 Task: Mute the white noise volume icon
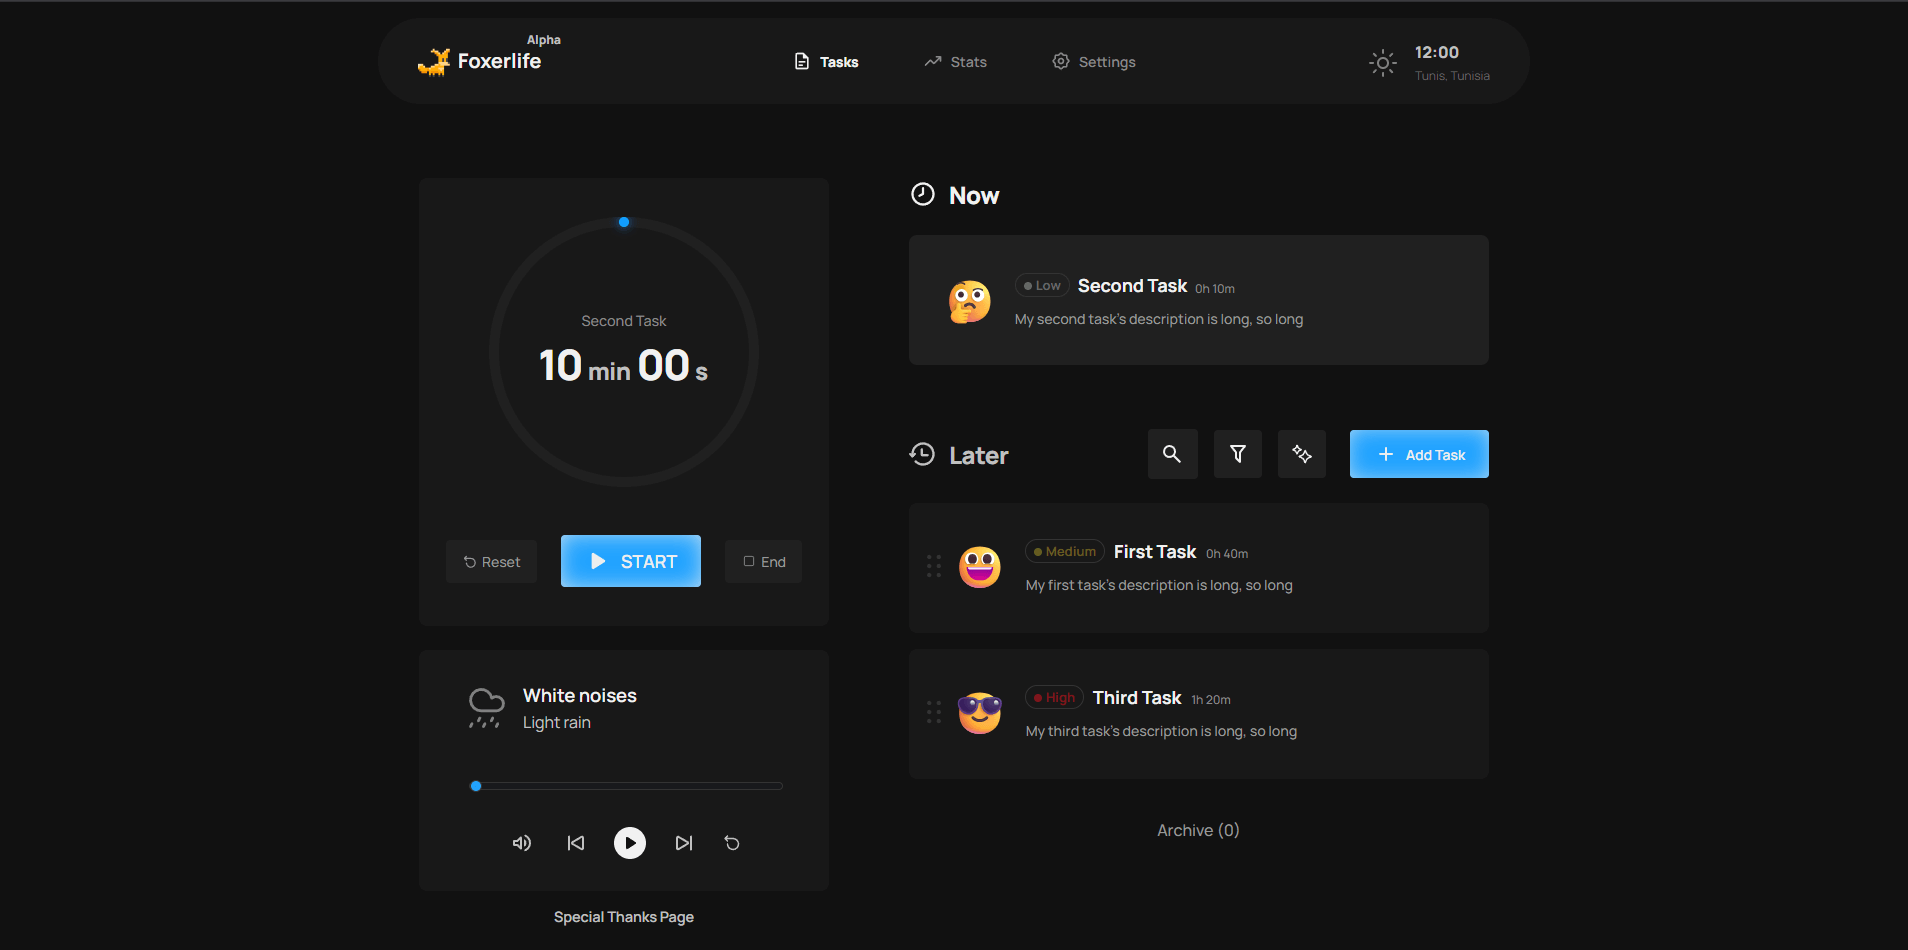[x=522, y=843]
